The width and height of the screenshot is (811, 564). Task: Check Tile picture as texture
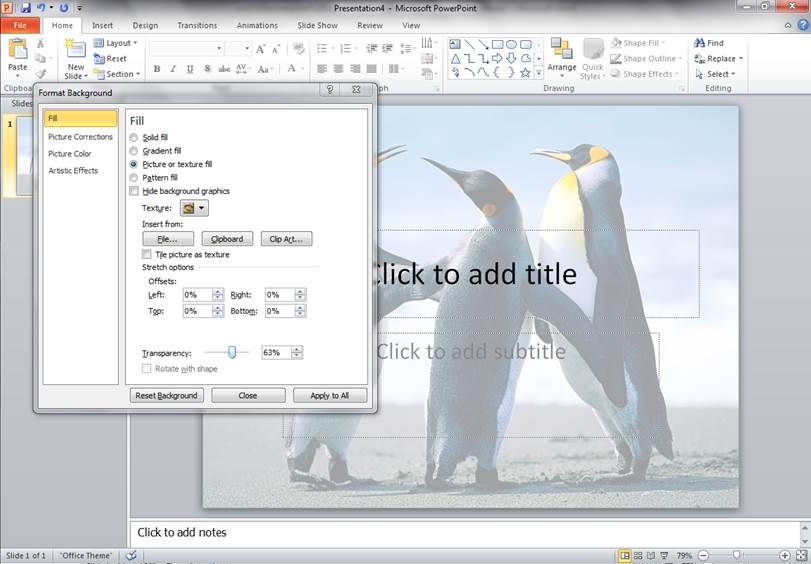click(x=147, y=255)
